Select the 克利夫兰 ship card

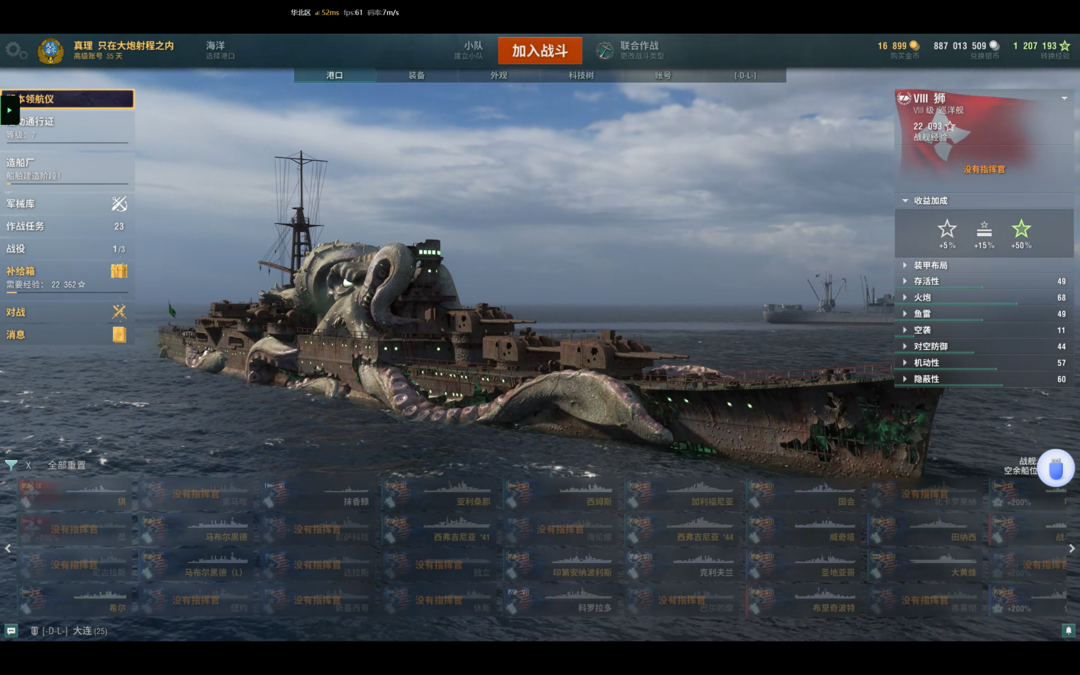pyautogui.click(x=683, y=564)
